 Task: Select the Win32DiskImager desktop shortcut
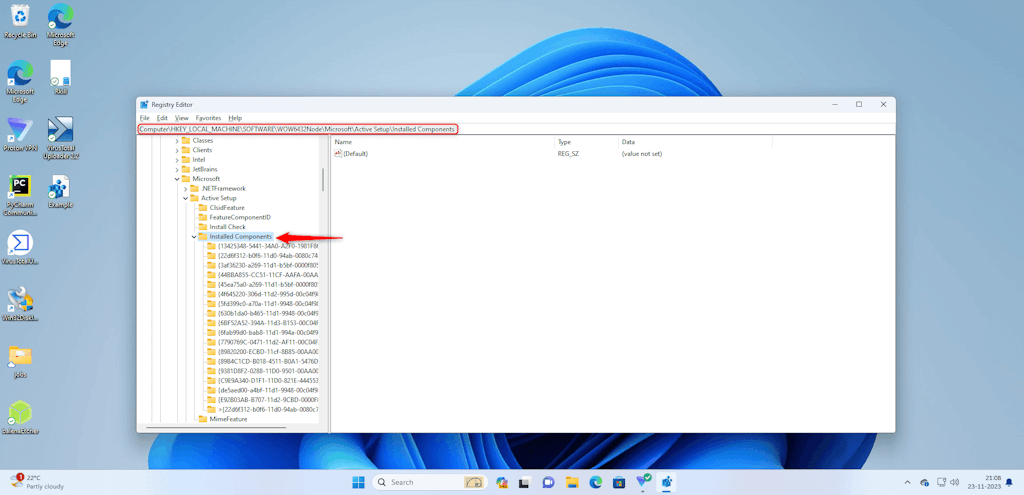tap(20, 305)
